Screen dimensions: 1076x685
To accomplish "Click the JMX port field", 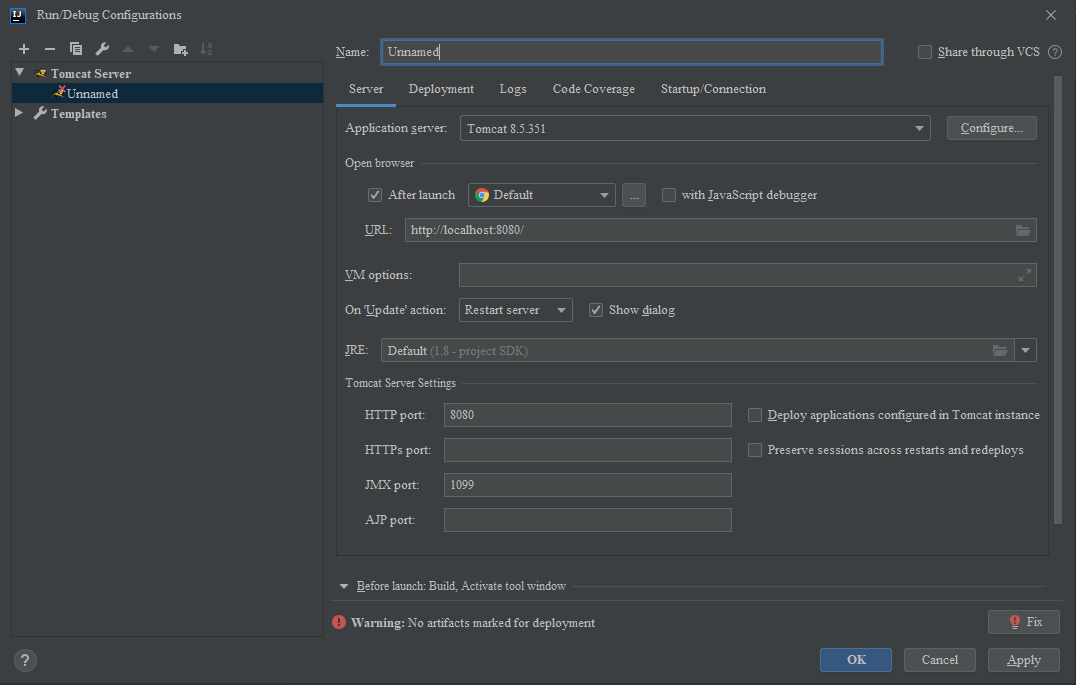I will 587,485.
